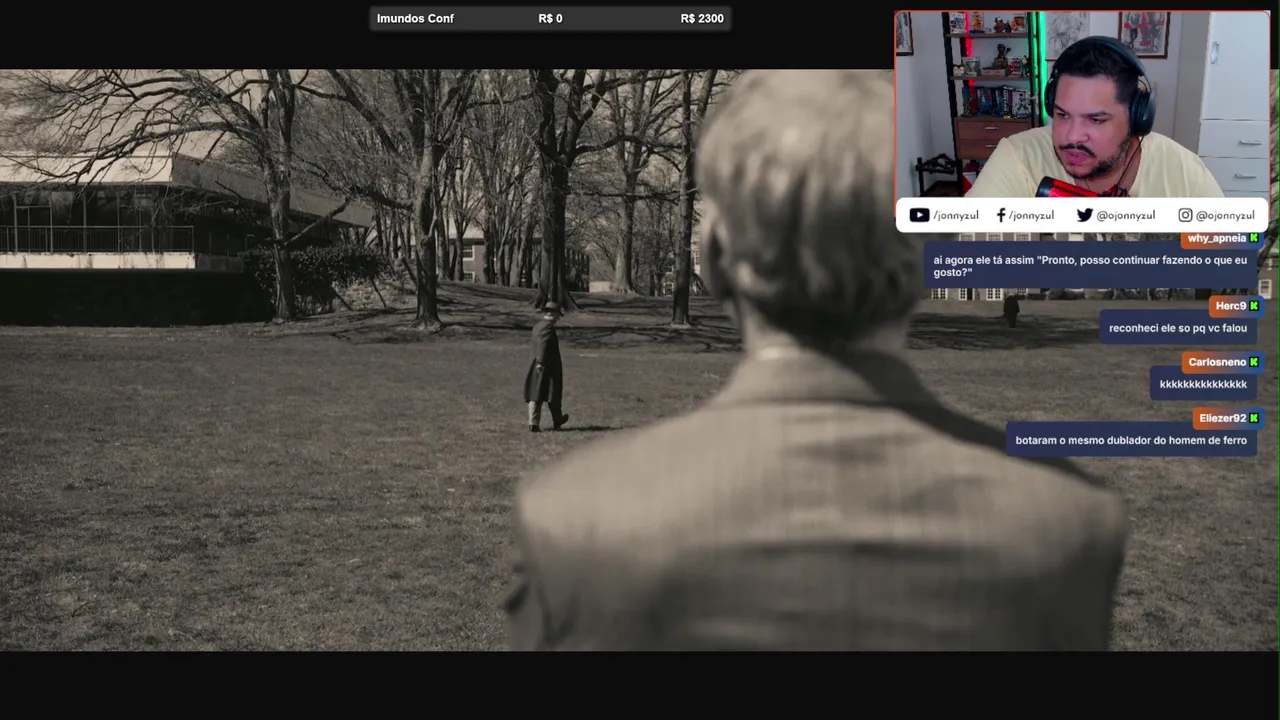Click the message "reconheci ele so pq vc falou"
The height and width of the screenshot is (720, 1280).
1178,328
